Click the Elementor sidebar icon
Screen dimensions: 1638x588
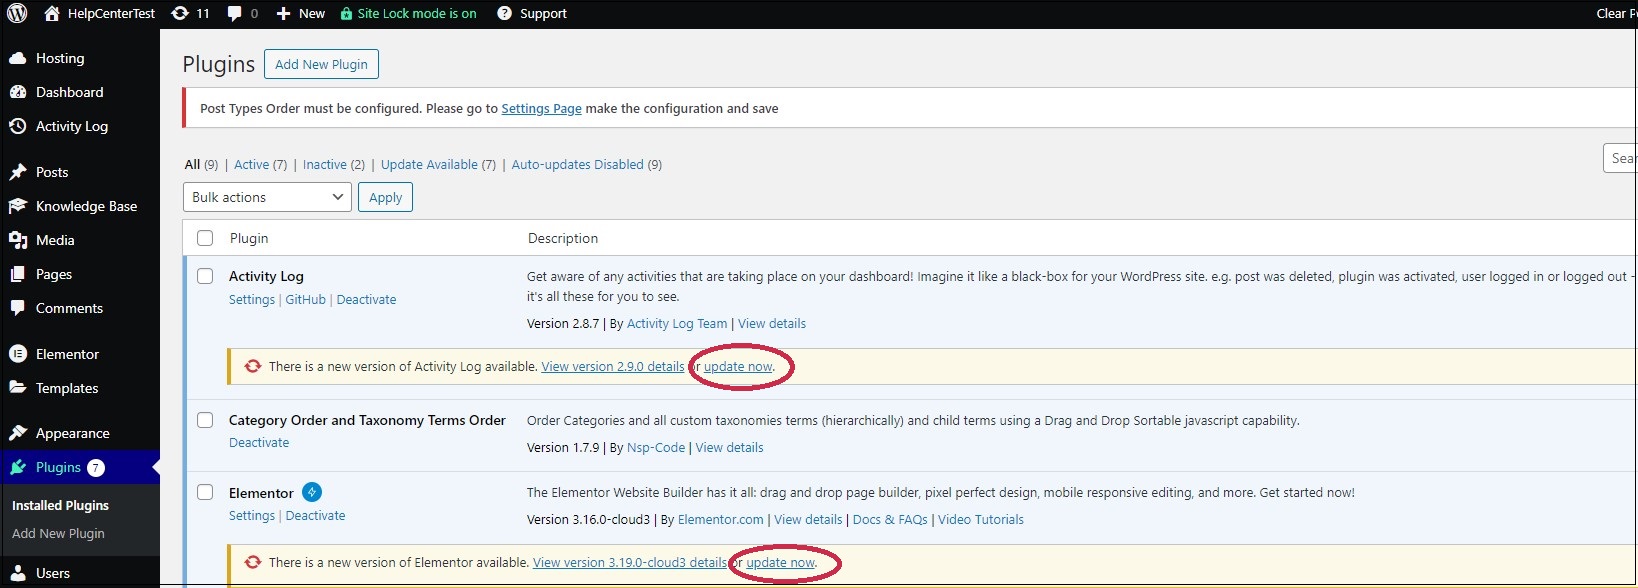tap(18, 354)
